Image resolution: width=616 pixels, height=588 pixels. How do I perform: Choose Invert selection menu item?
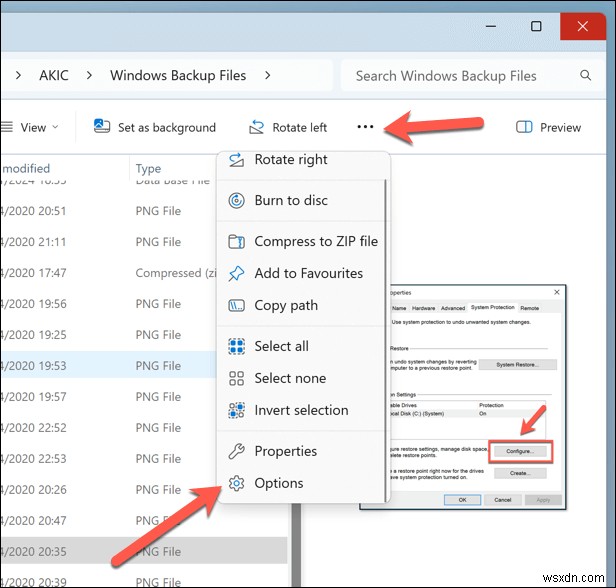pos(301,410)
